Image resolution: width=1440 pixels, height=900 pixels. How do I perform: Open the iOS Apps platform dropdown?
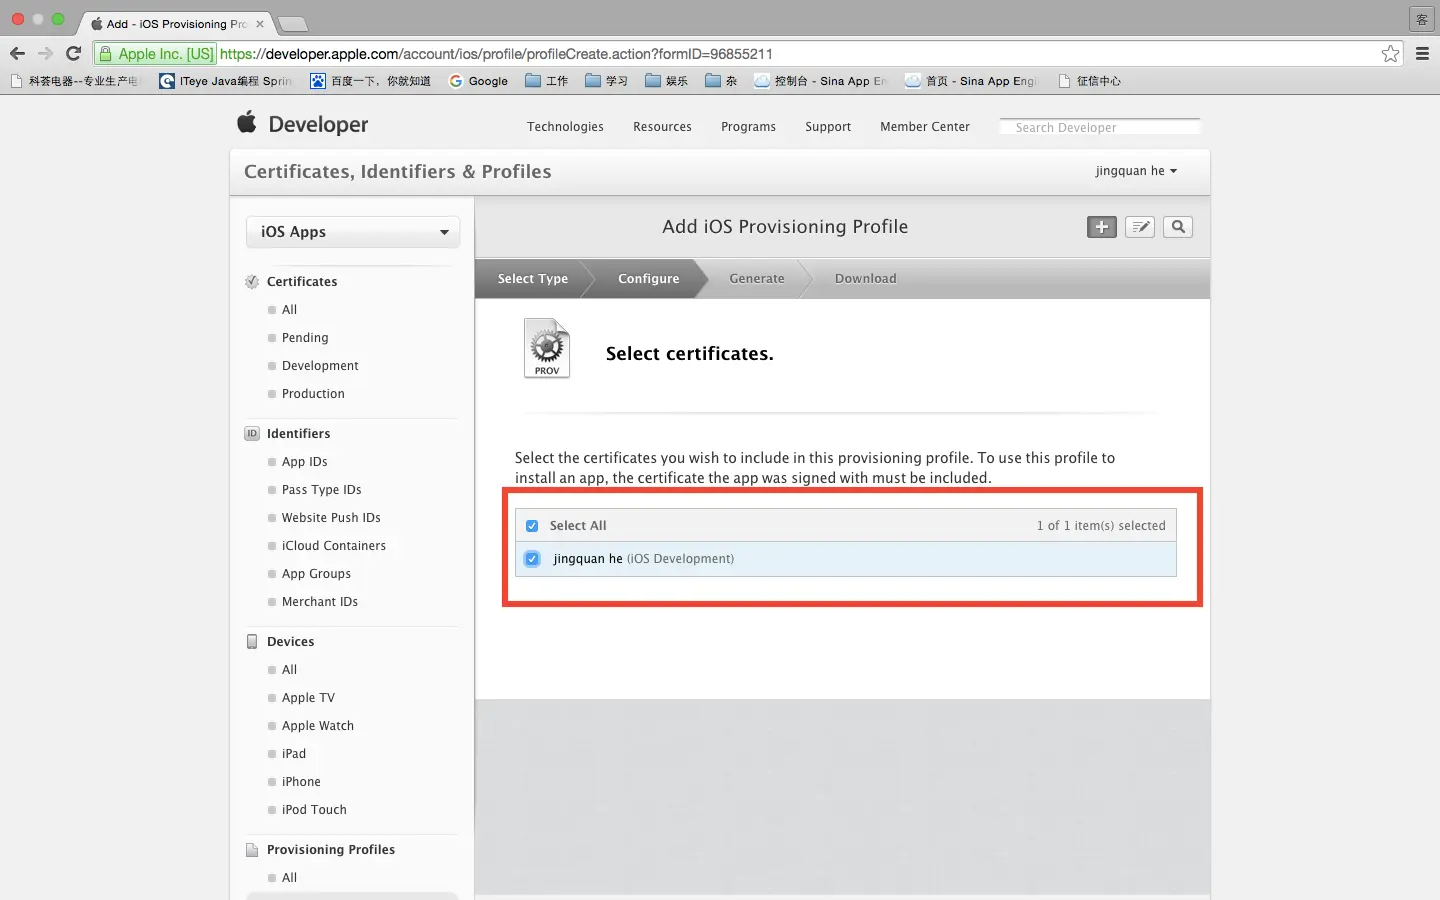pos(353,232)
